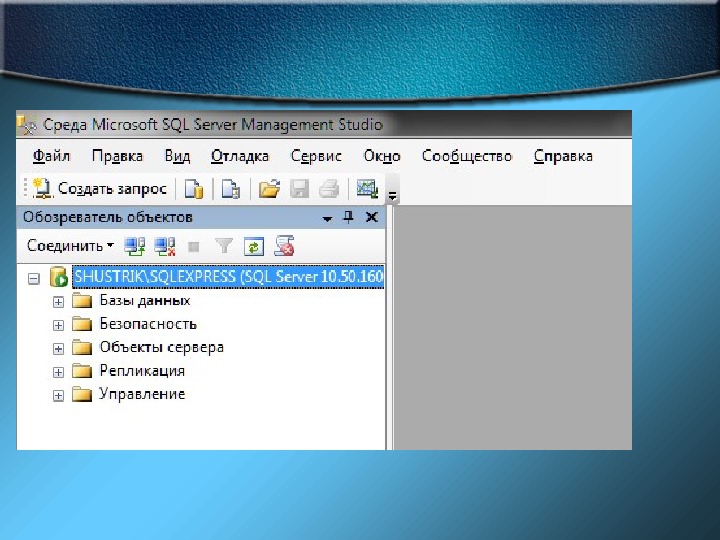Click connect Object Explorer icon
720x540 pixels.
coord(135,246)
